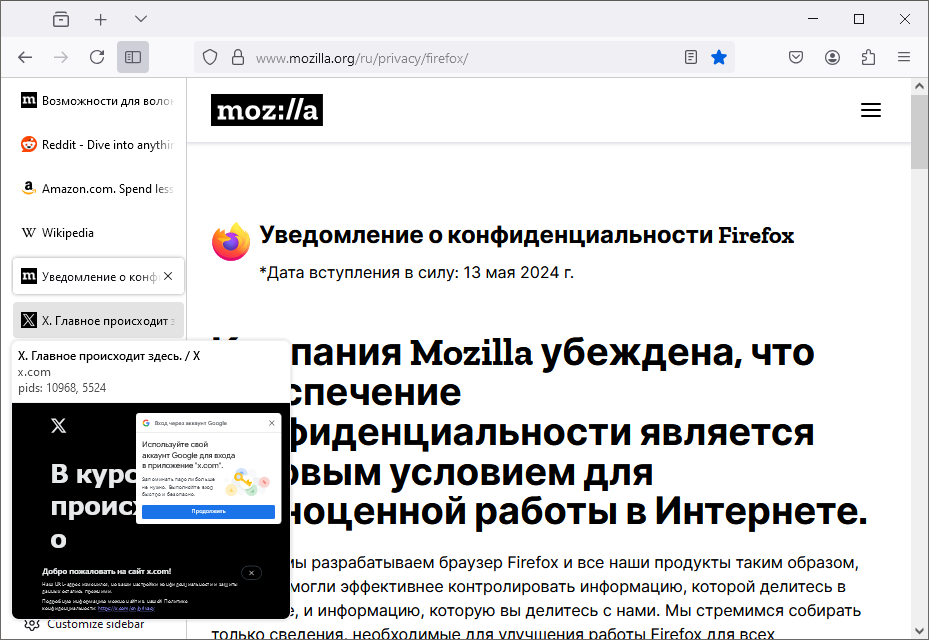Go back to the previous page
The width and height of the screenshot is (929, 640).
click(x=25, y=57)
